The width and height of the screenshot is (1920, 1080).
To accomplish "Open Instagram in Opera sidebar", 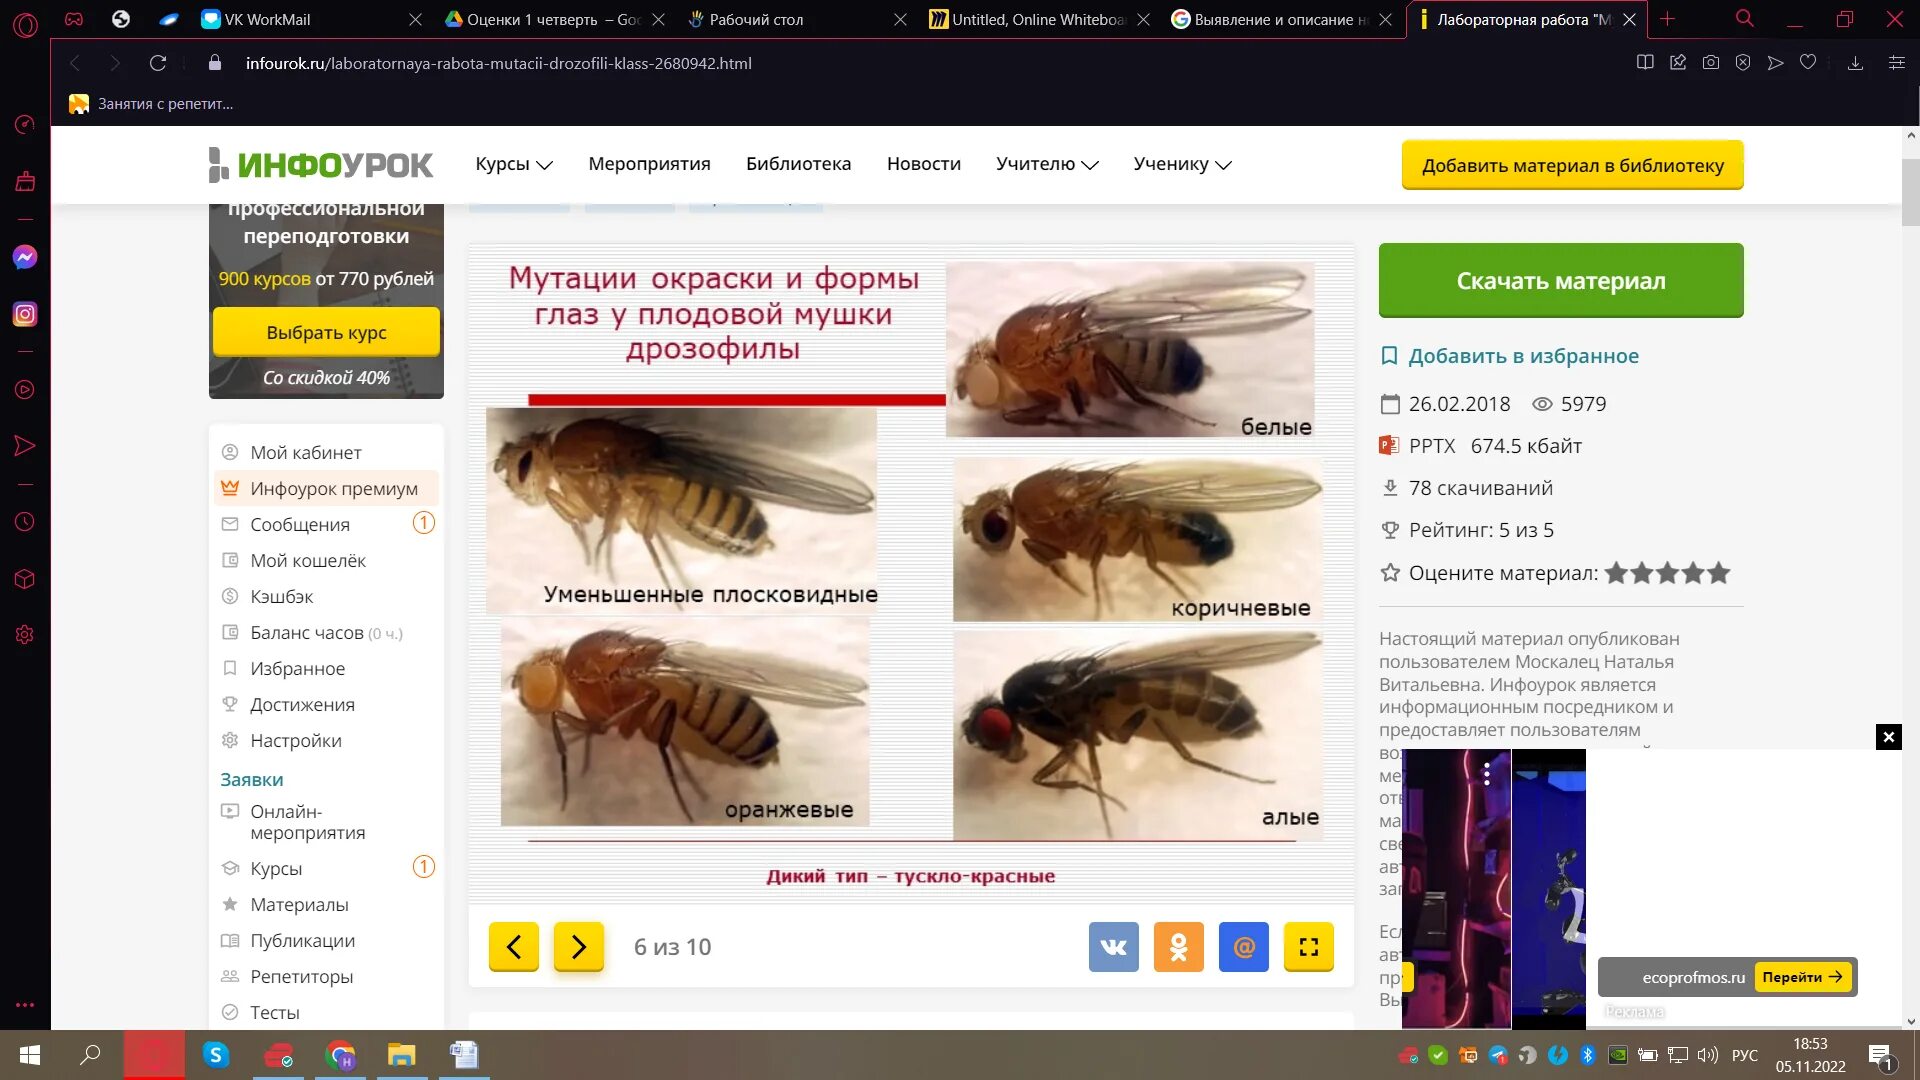I will point(25,314).
